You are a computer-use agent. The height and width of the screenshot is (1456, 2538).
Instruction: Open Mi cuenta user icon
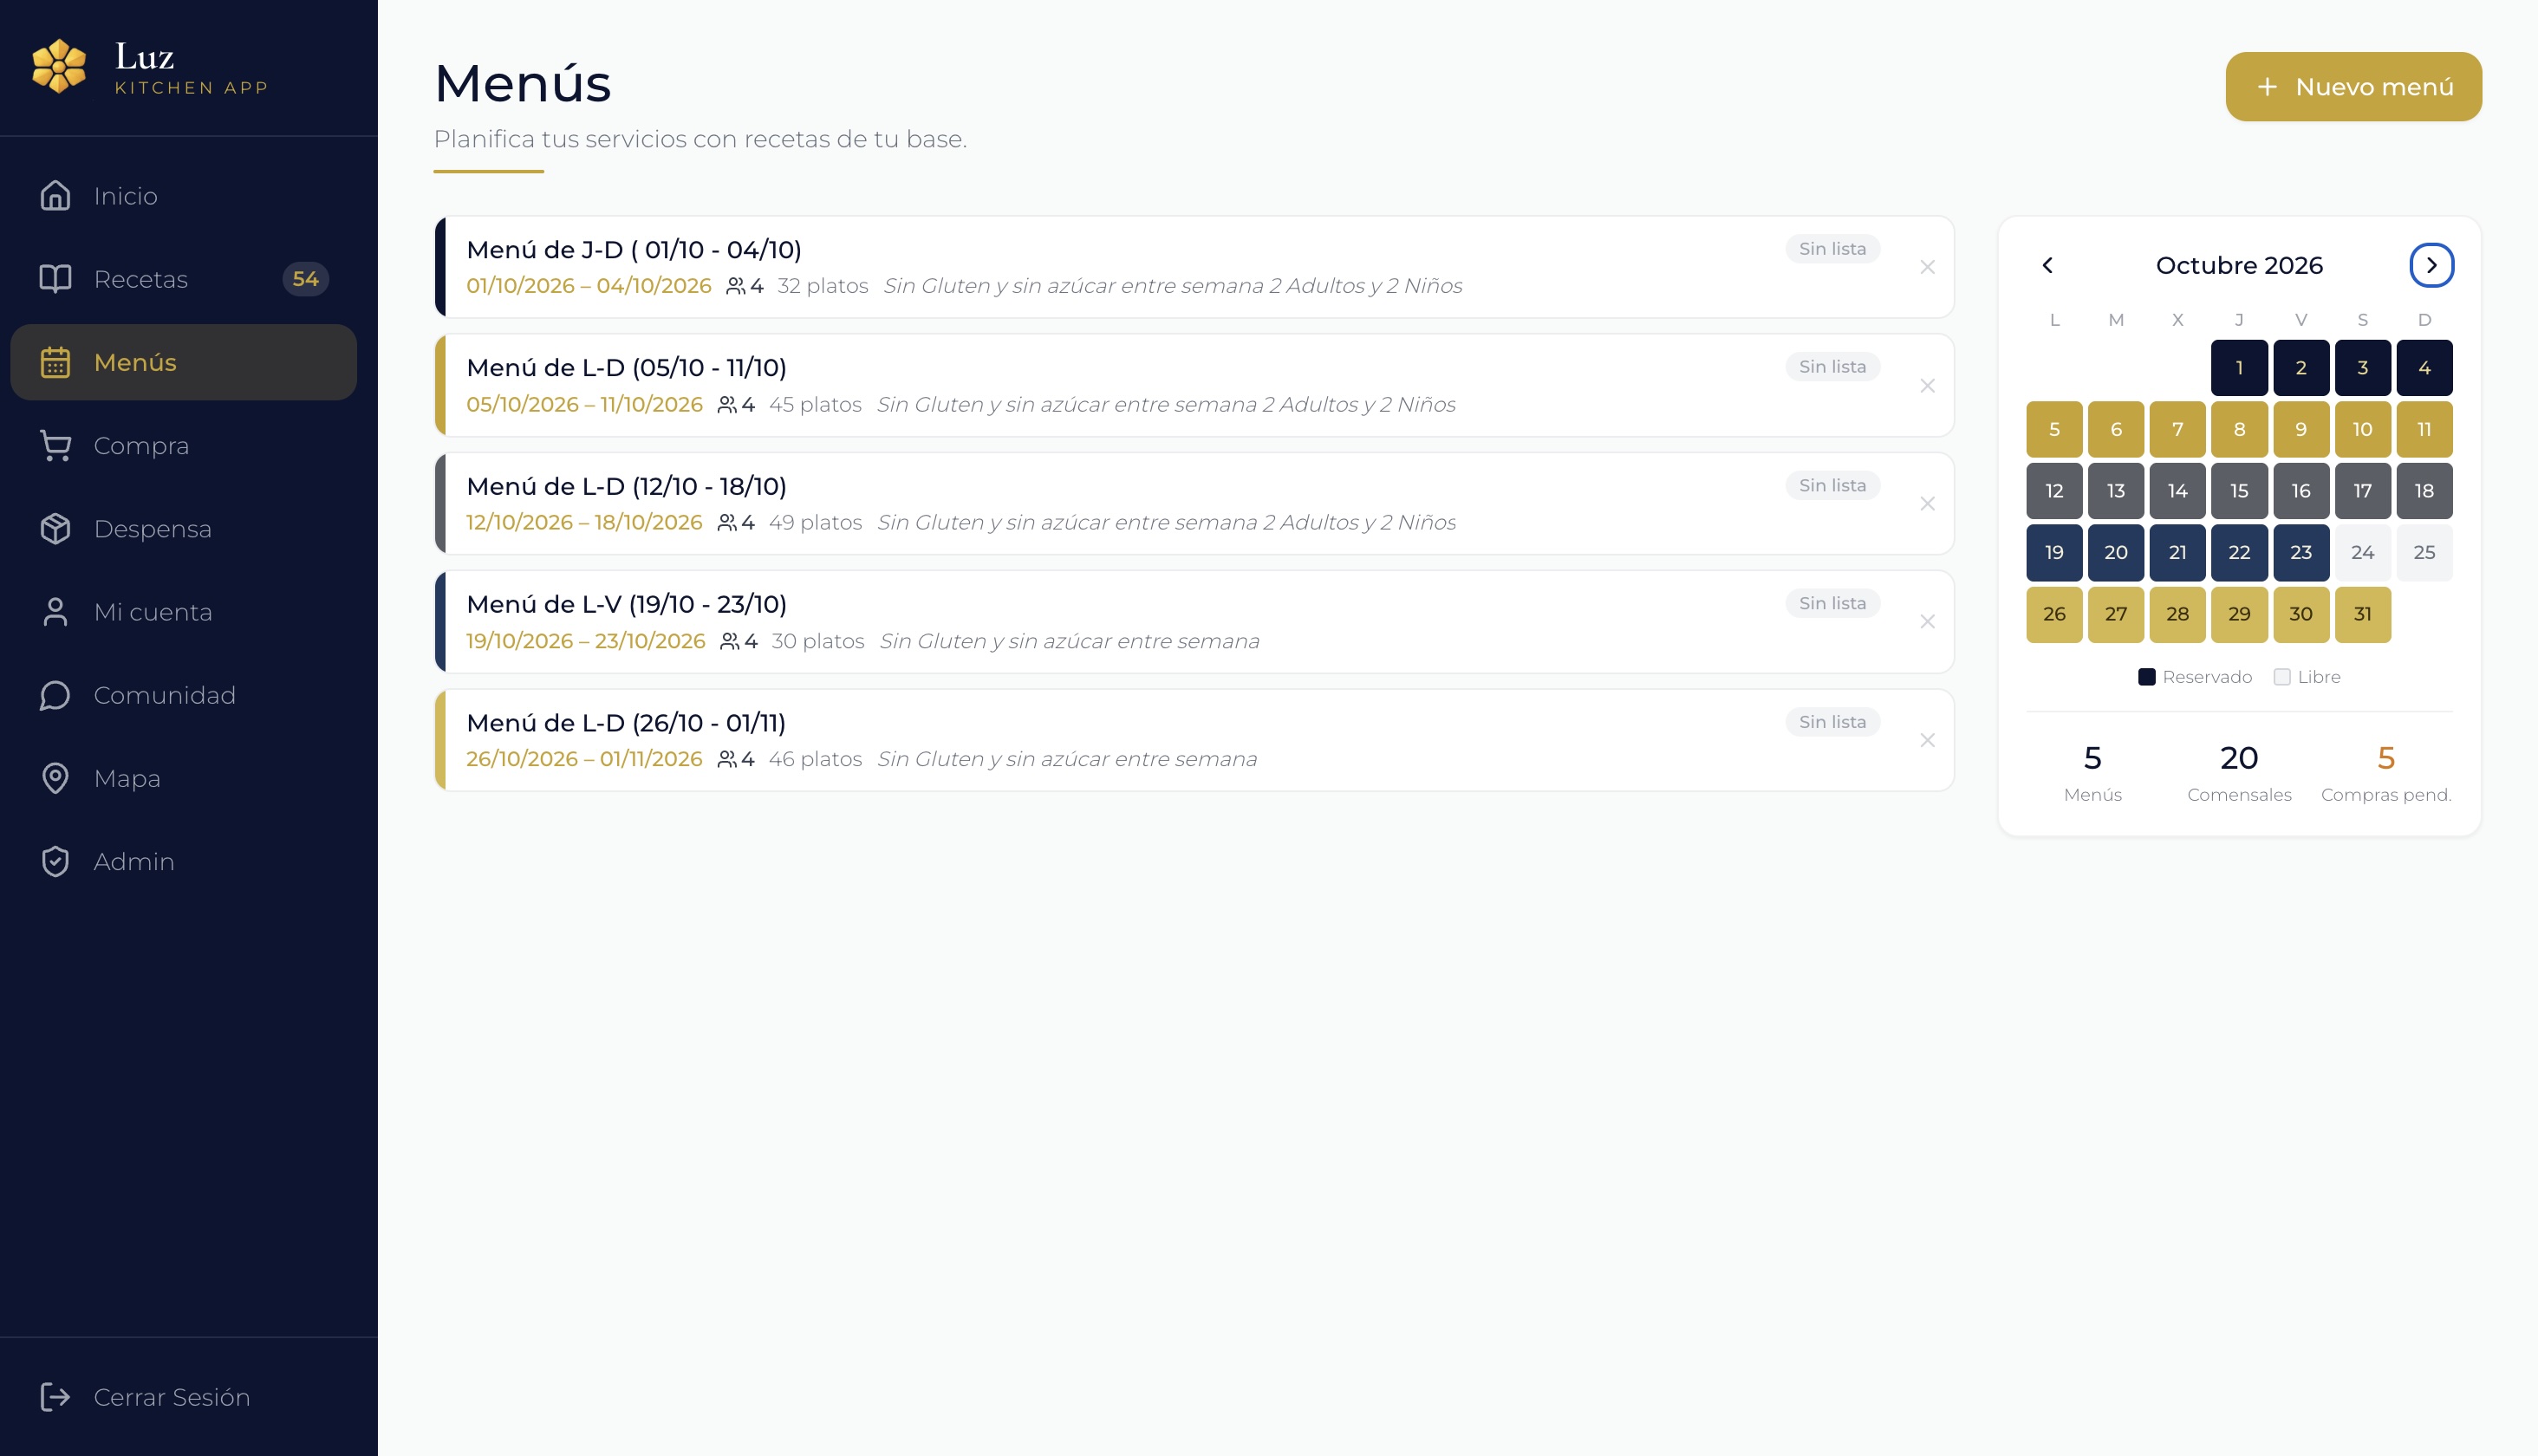(55, 612)
